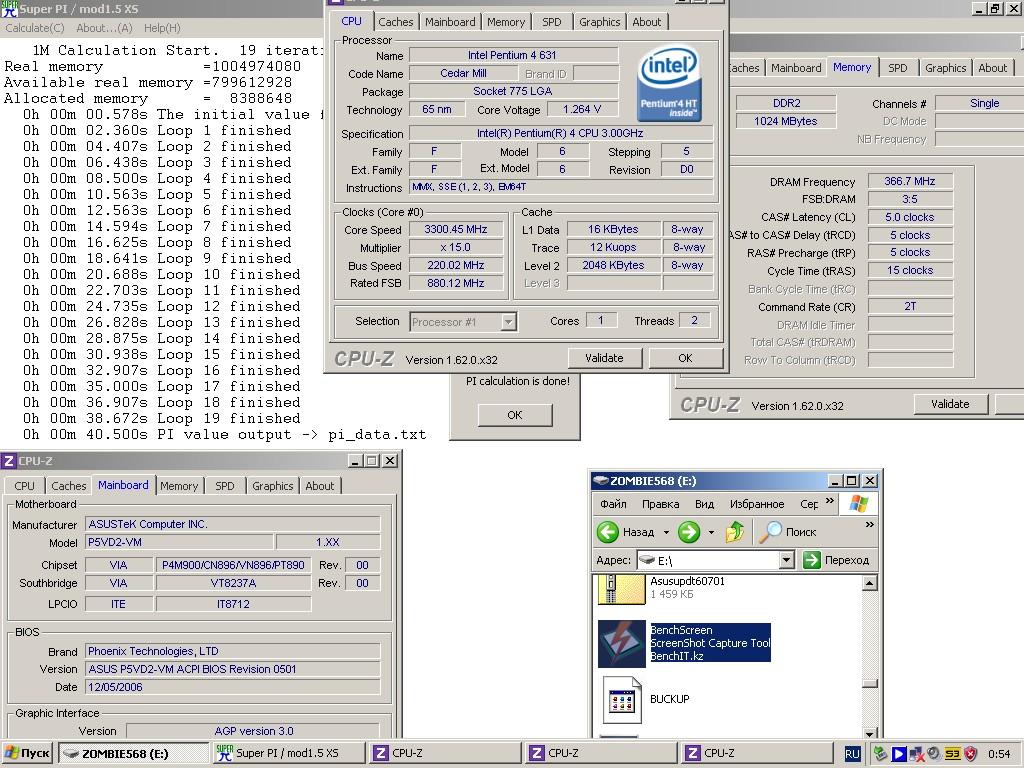This screenshot has width=1024, height=768.
Task: Select the BUCKUP file icon
Action: (621, 699)
